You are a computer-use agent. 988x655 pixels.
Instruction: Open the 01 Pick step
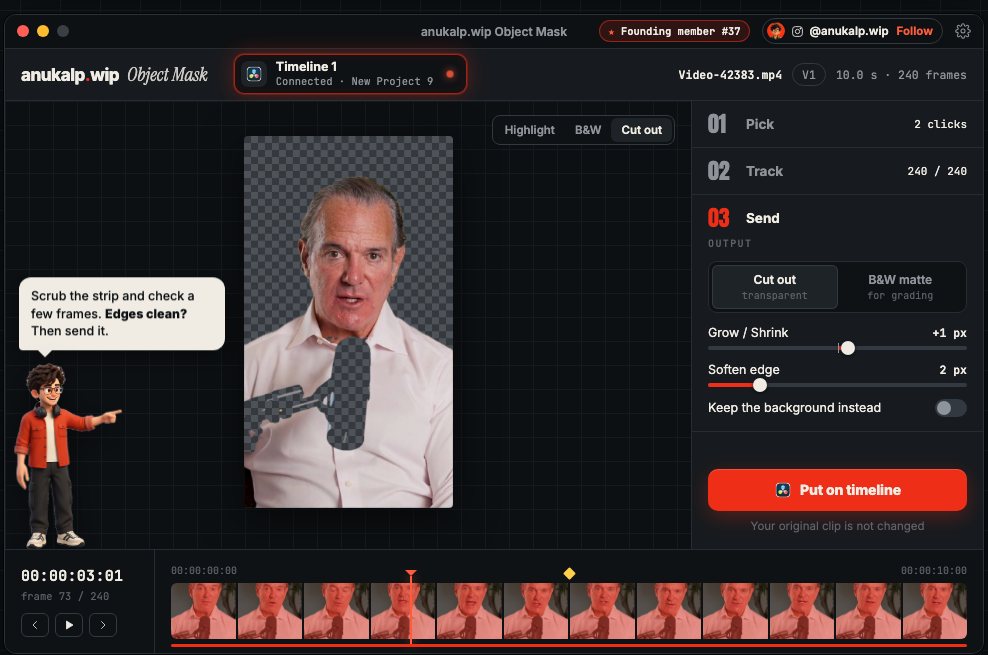pyautogui.click(x=837, y=124)
